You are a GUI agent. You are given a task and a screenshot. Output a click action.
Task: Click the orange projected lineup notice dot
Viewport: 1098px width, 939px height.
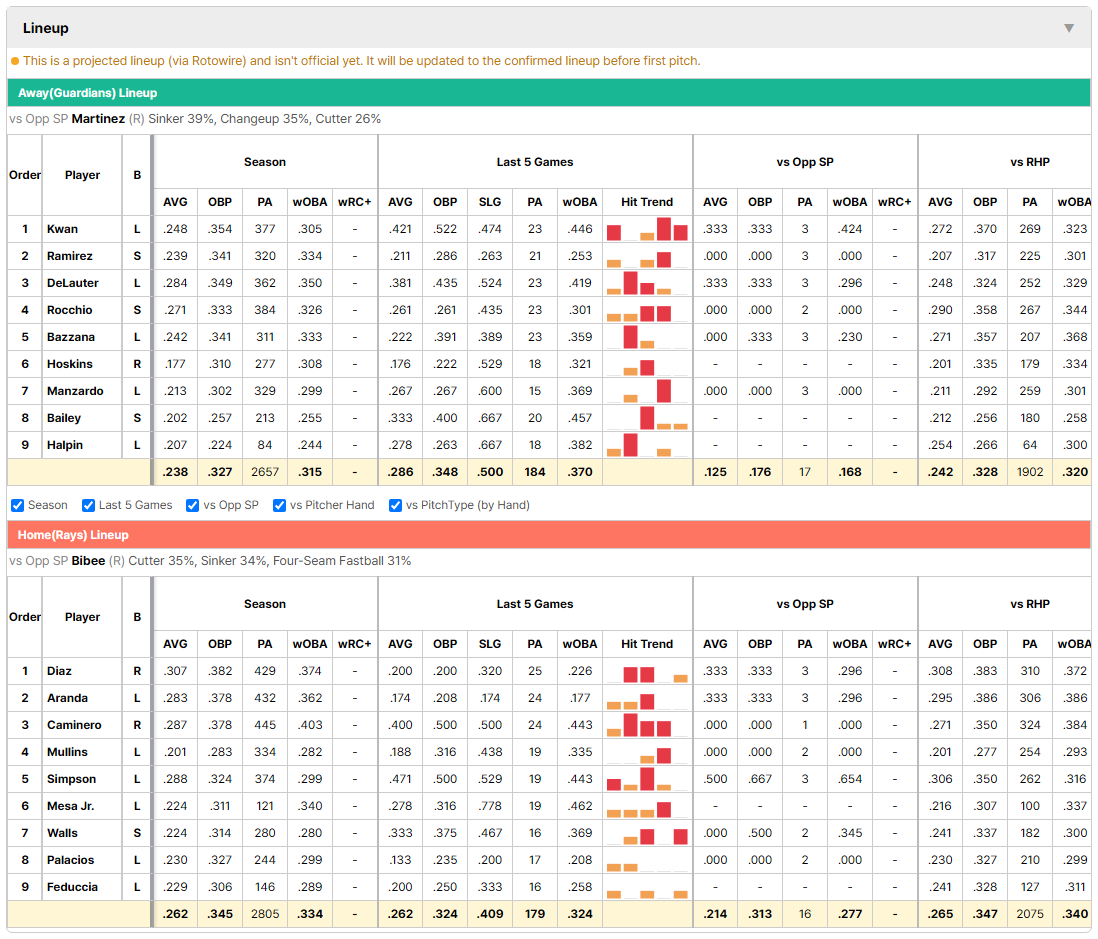coord(15,61)
